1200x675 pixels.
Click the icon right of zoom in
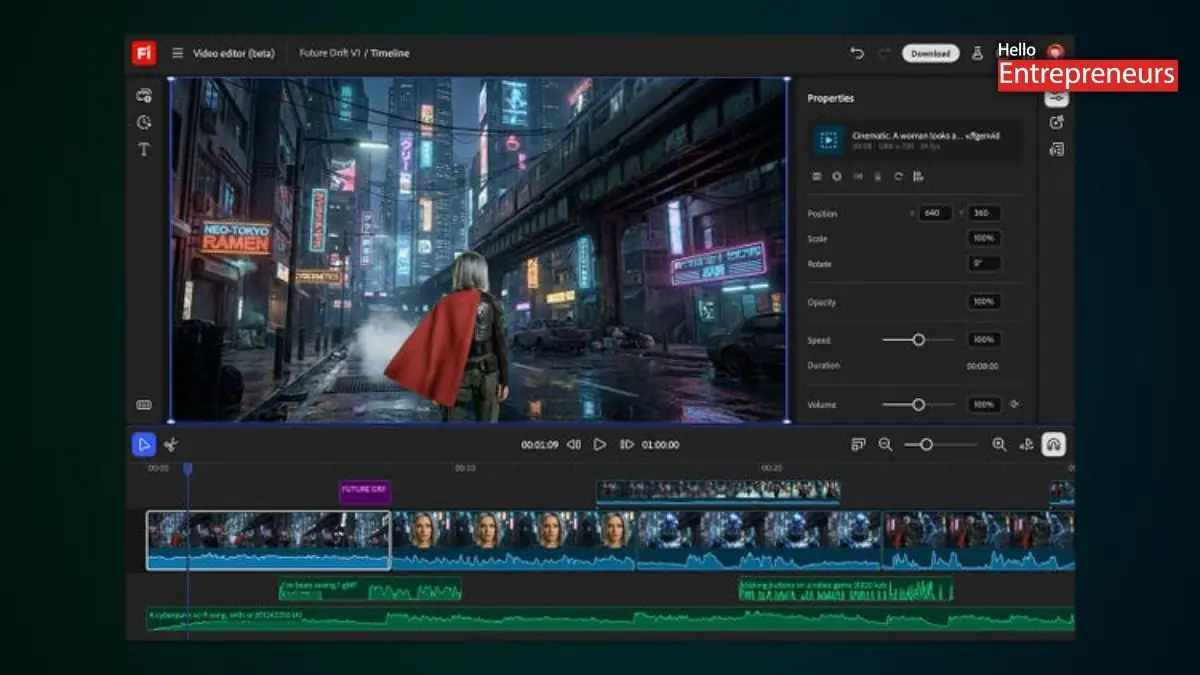pos(1026,445)
